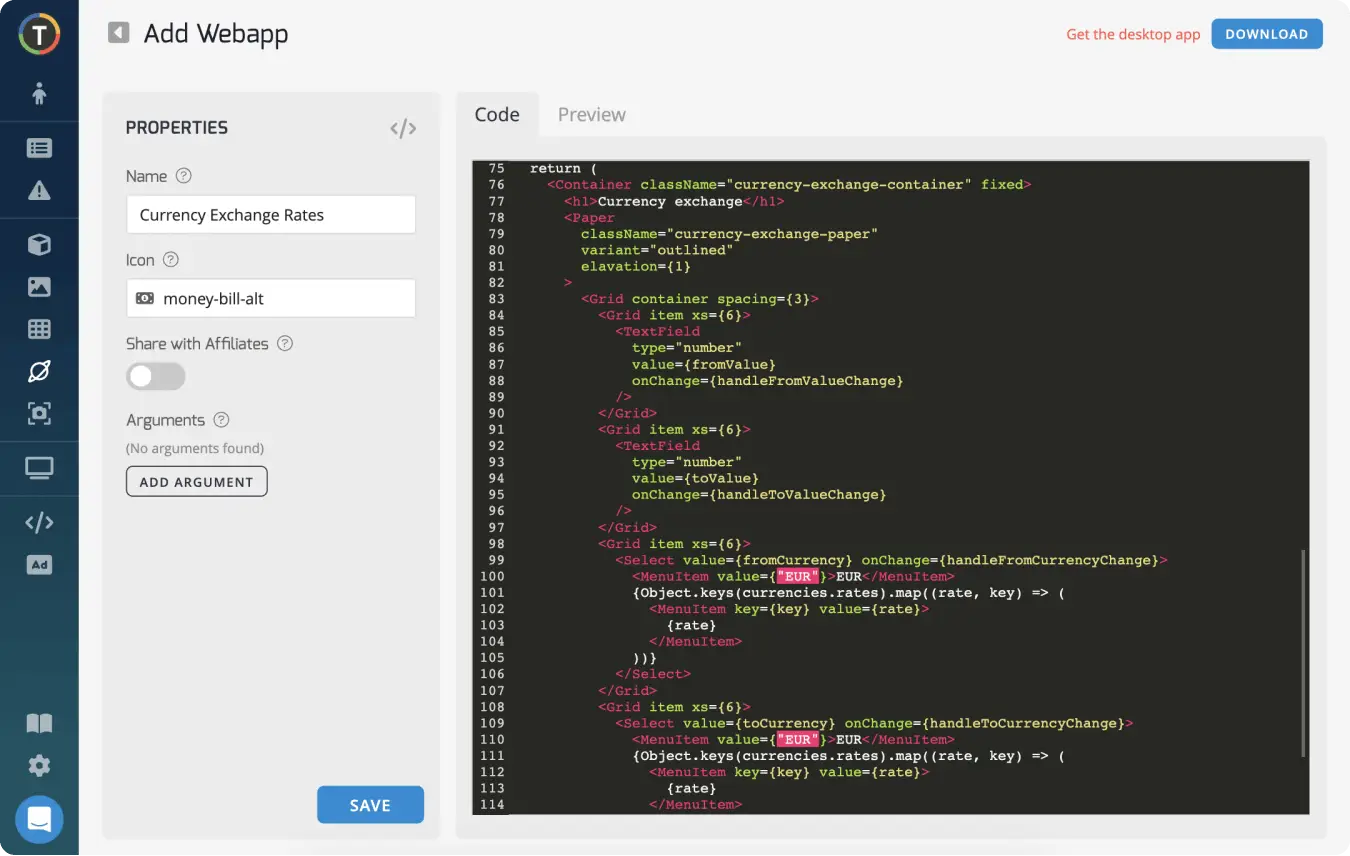1350x856 pixels.
Task: Select the Code tab
Action: pos(497,115)
